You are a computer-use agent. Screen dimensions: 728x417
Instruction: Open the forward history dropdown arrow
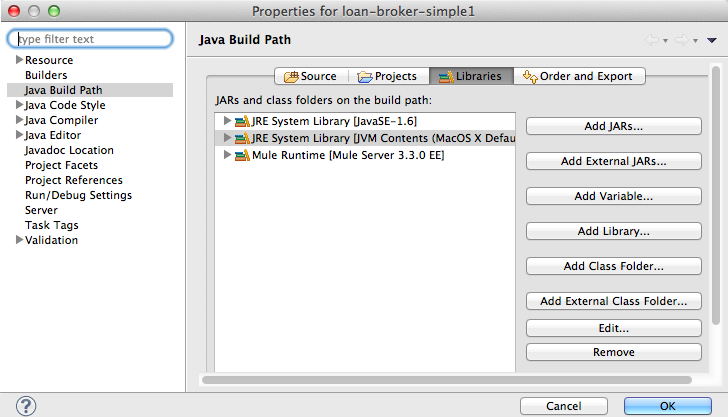(x=696, y=41)
